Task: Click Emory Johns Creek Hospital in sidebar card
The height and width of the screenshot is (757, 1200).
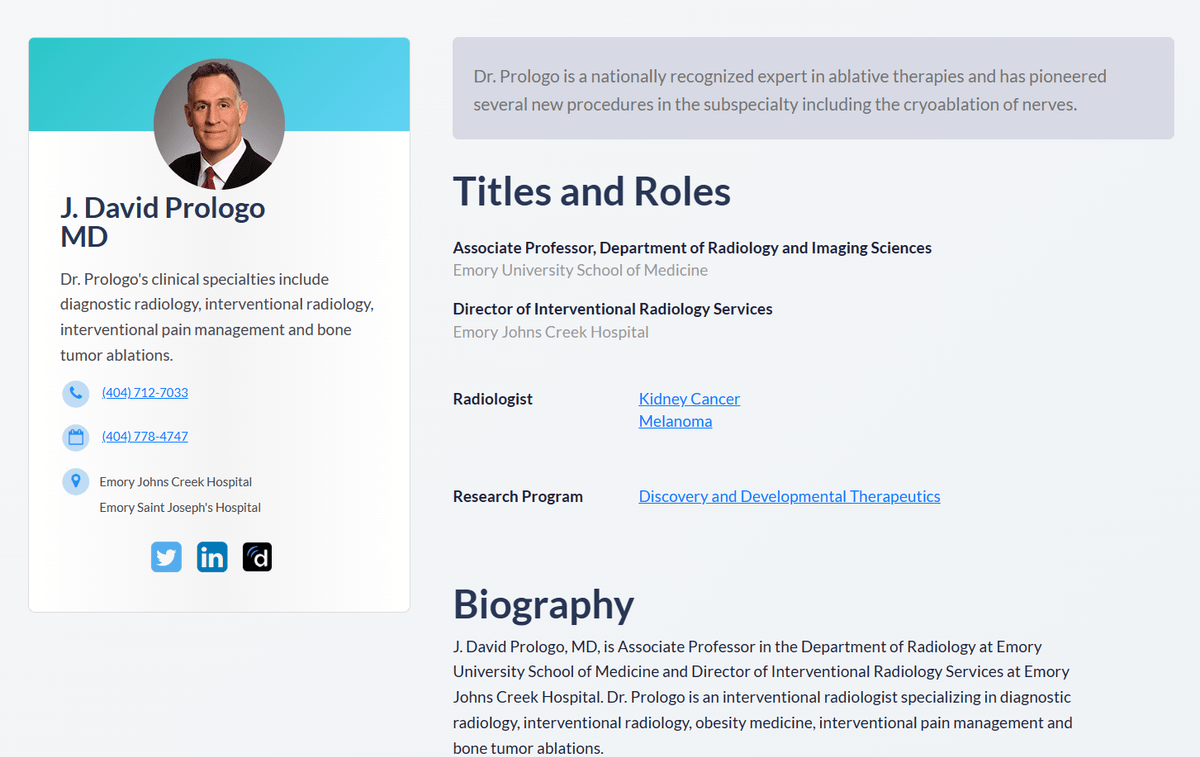Action: tap(175, 482)
